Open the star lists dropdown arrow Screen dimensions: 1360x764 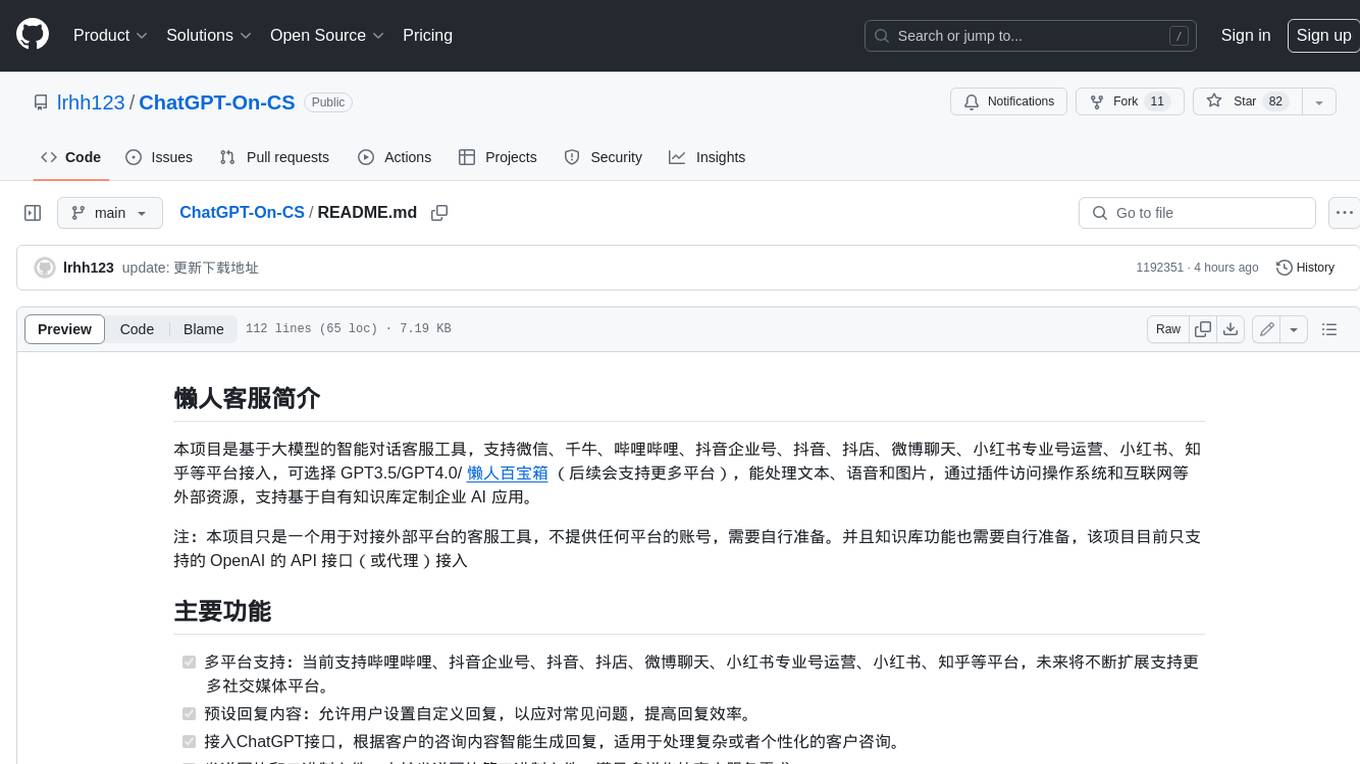coord(1319,102)
